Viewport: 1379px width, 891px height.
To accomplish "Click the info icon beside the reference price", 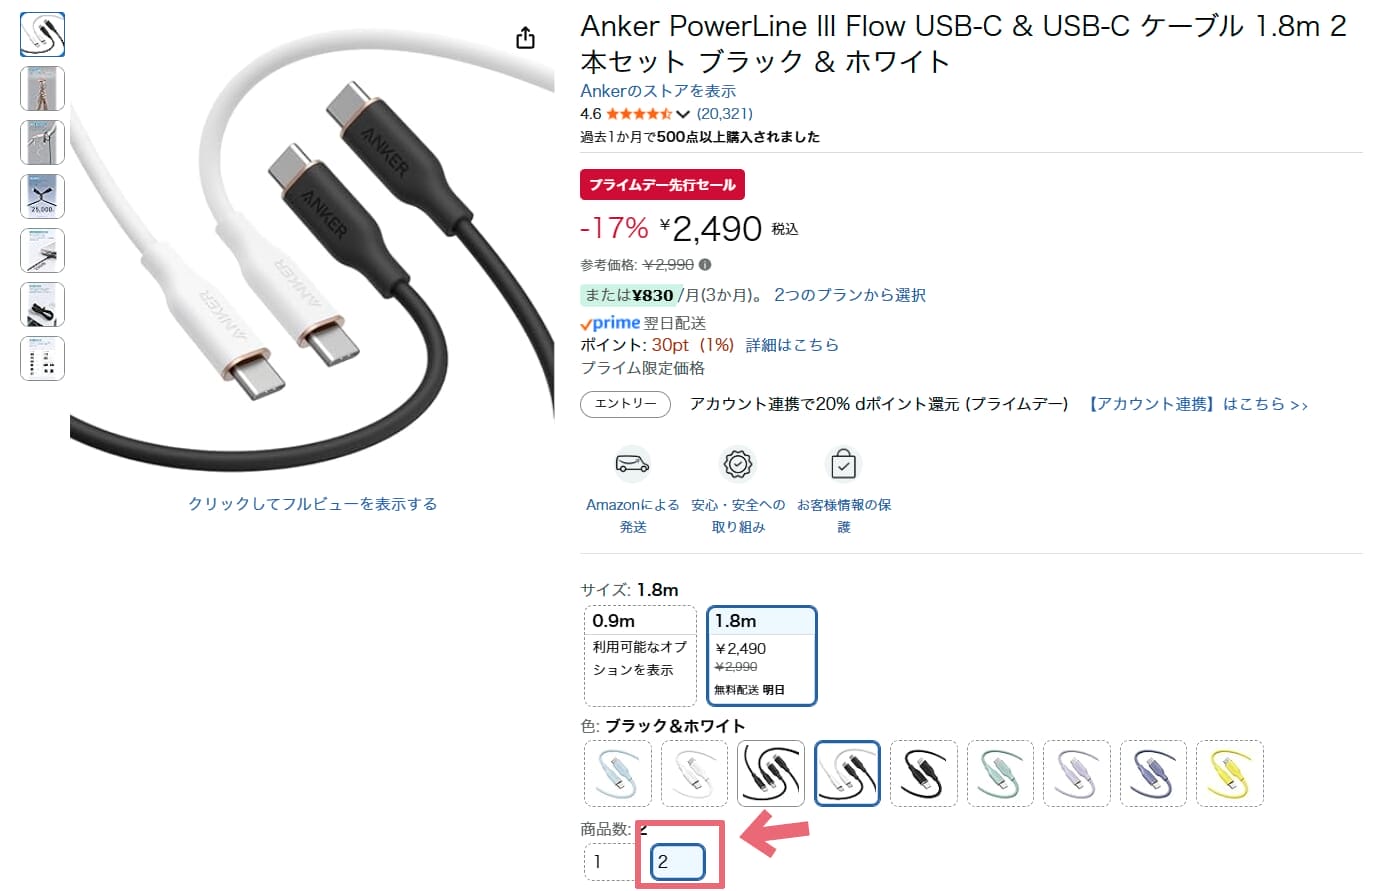I will tap(705, 265).
